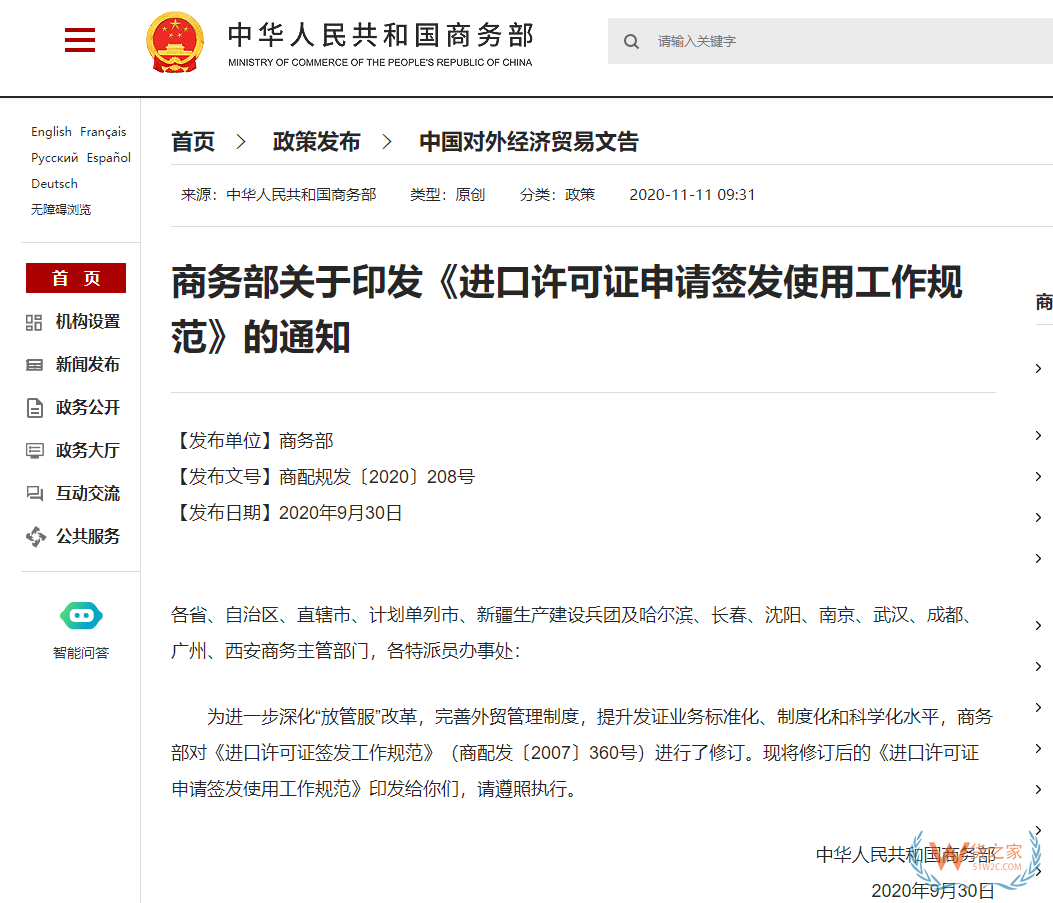1053x903 pixels.
Task: Select the highlighted 首页 menu item
Action: point(75,278)
